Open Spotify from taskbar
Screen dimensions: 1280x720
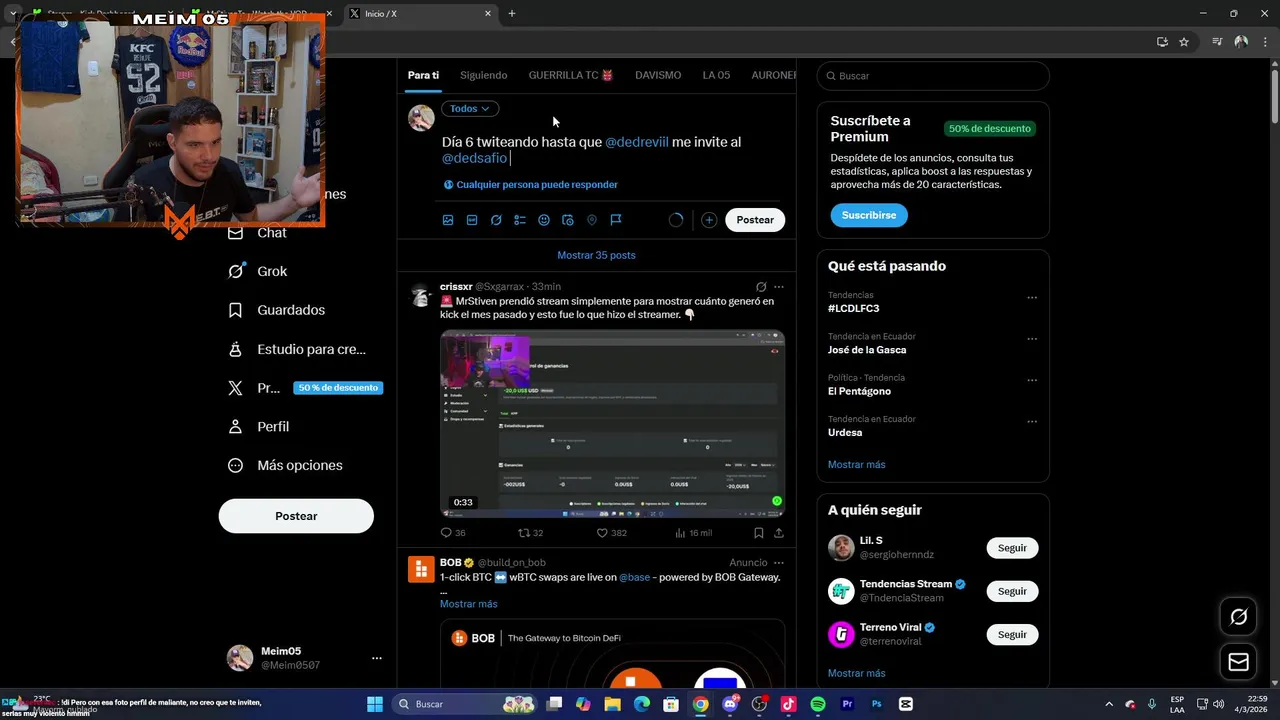(x=818, y=704)
